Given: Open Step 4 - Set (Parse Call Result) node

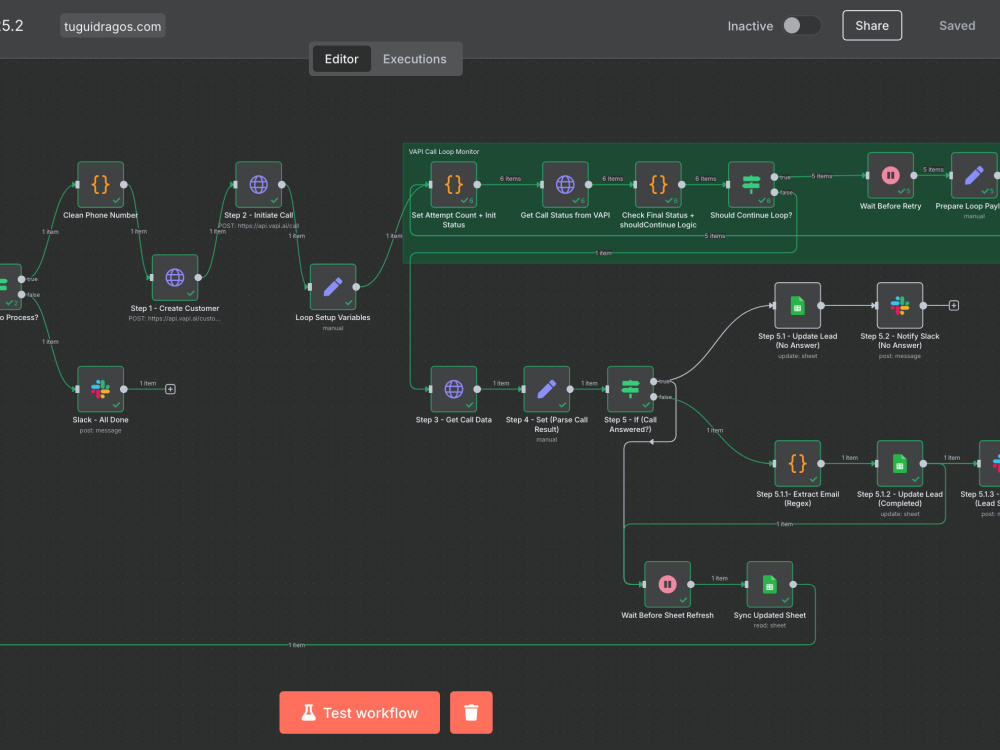Looking at the screenshot, I should [547, 389].
